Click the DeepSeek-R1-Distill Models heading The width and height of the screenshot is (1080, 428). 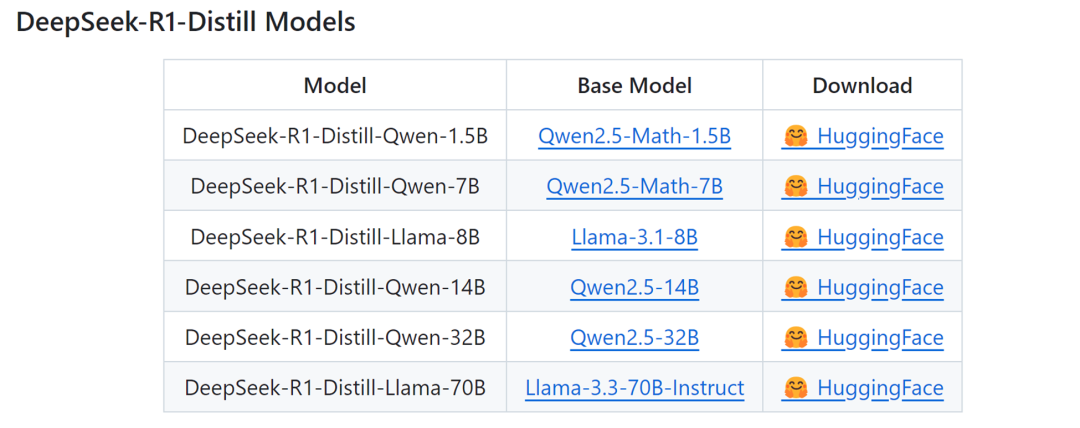tap(186, 22)
